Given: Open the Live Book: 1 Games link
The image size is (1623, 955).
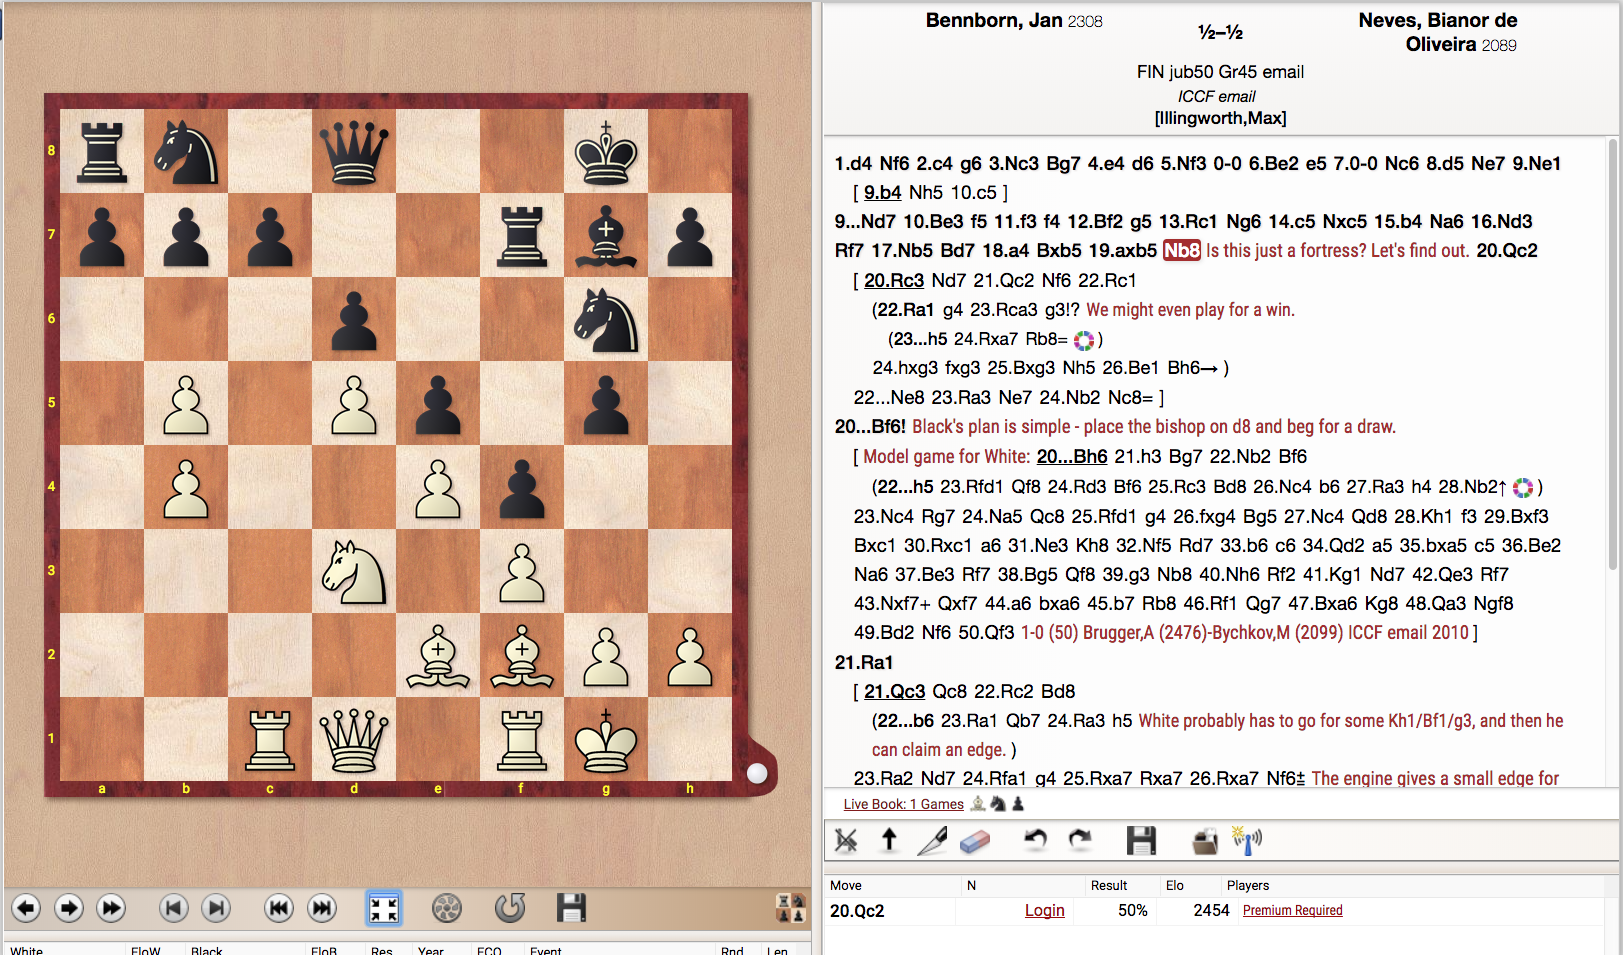Looking at the screenshot, I should pyautogui.click(x=903, y=804).
